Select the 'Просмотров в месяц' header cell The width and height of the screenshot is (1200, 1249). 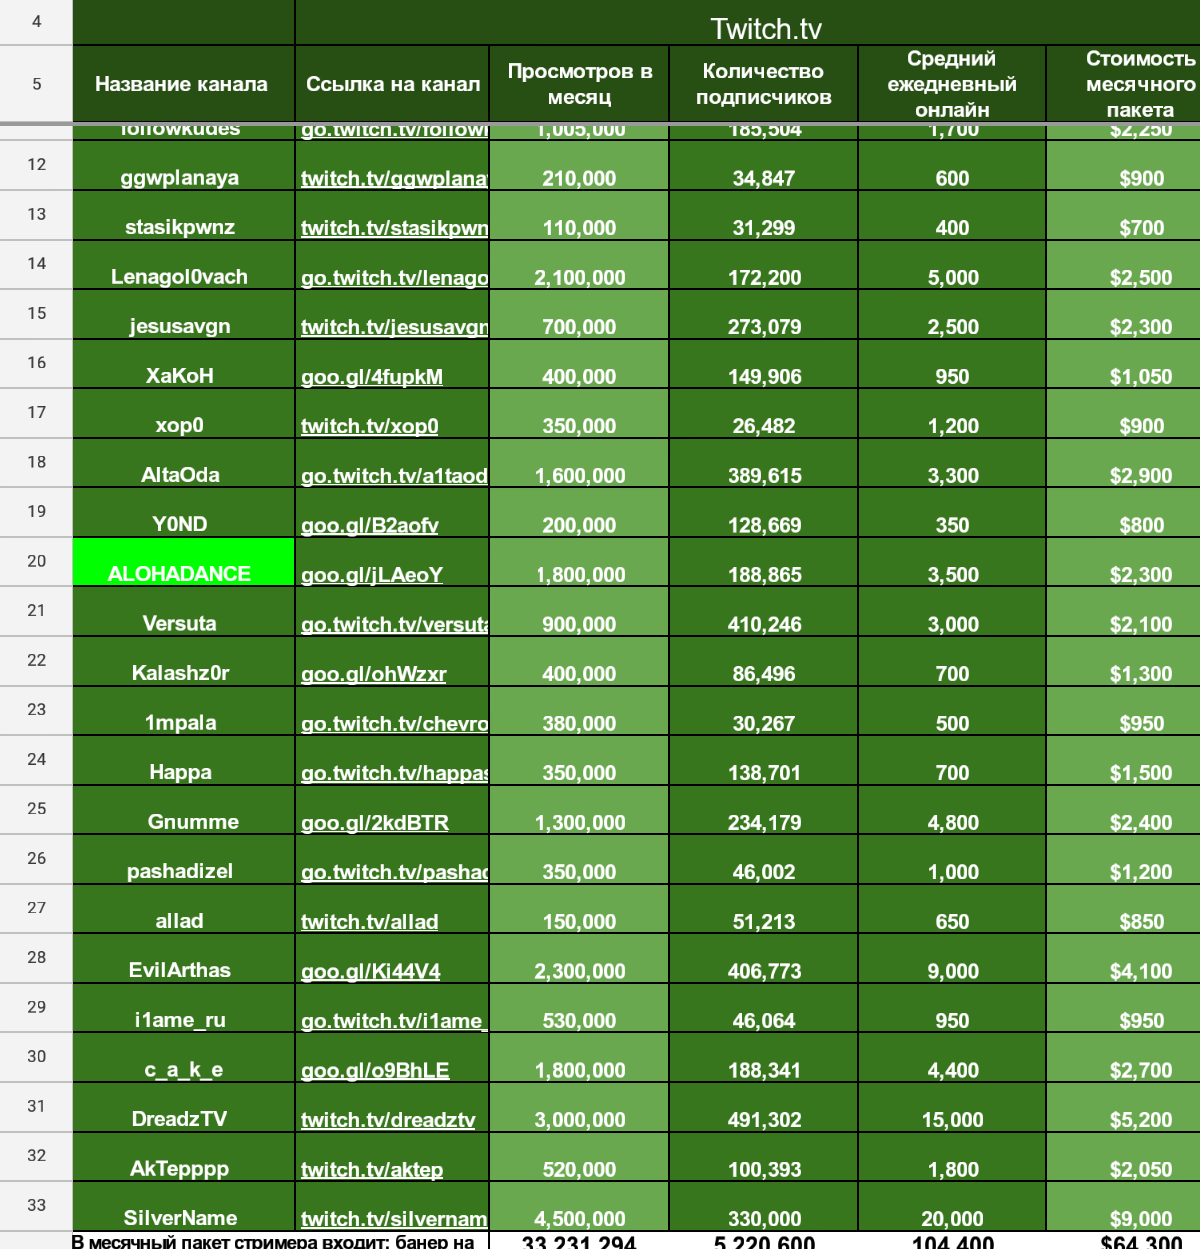tap(580, 84)
